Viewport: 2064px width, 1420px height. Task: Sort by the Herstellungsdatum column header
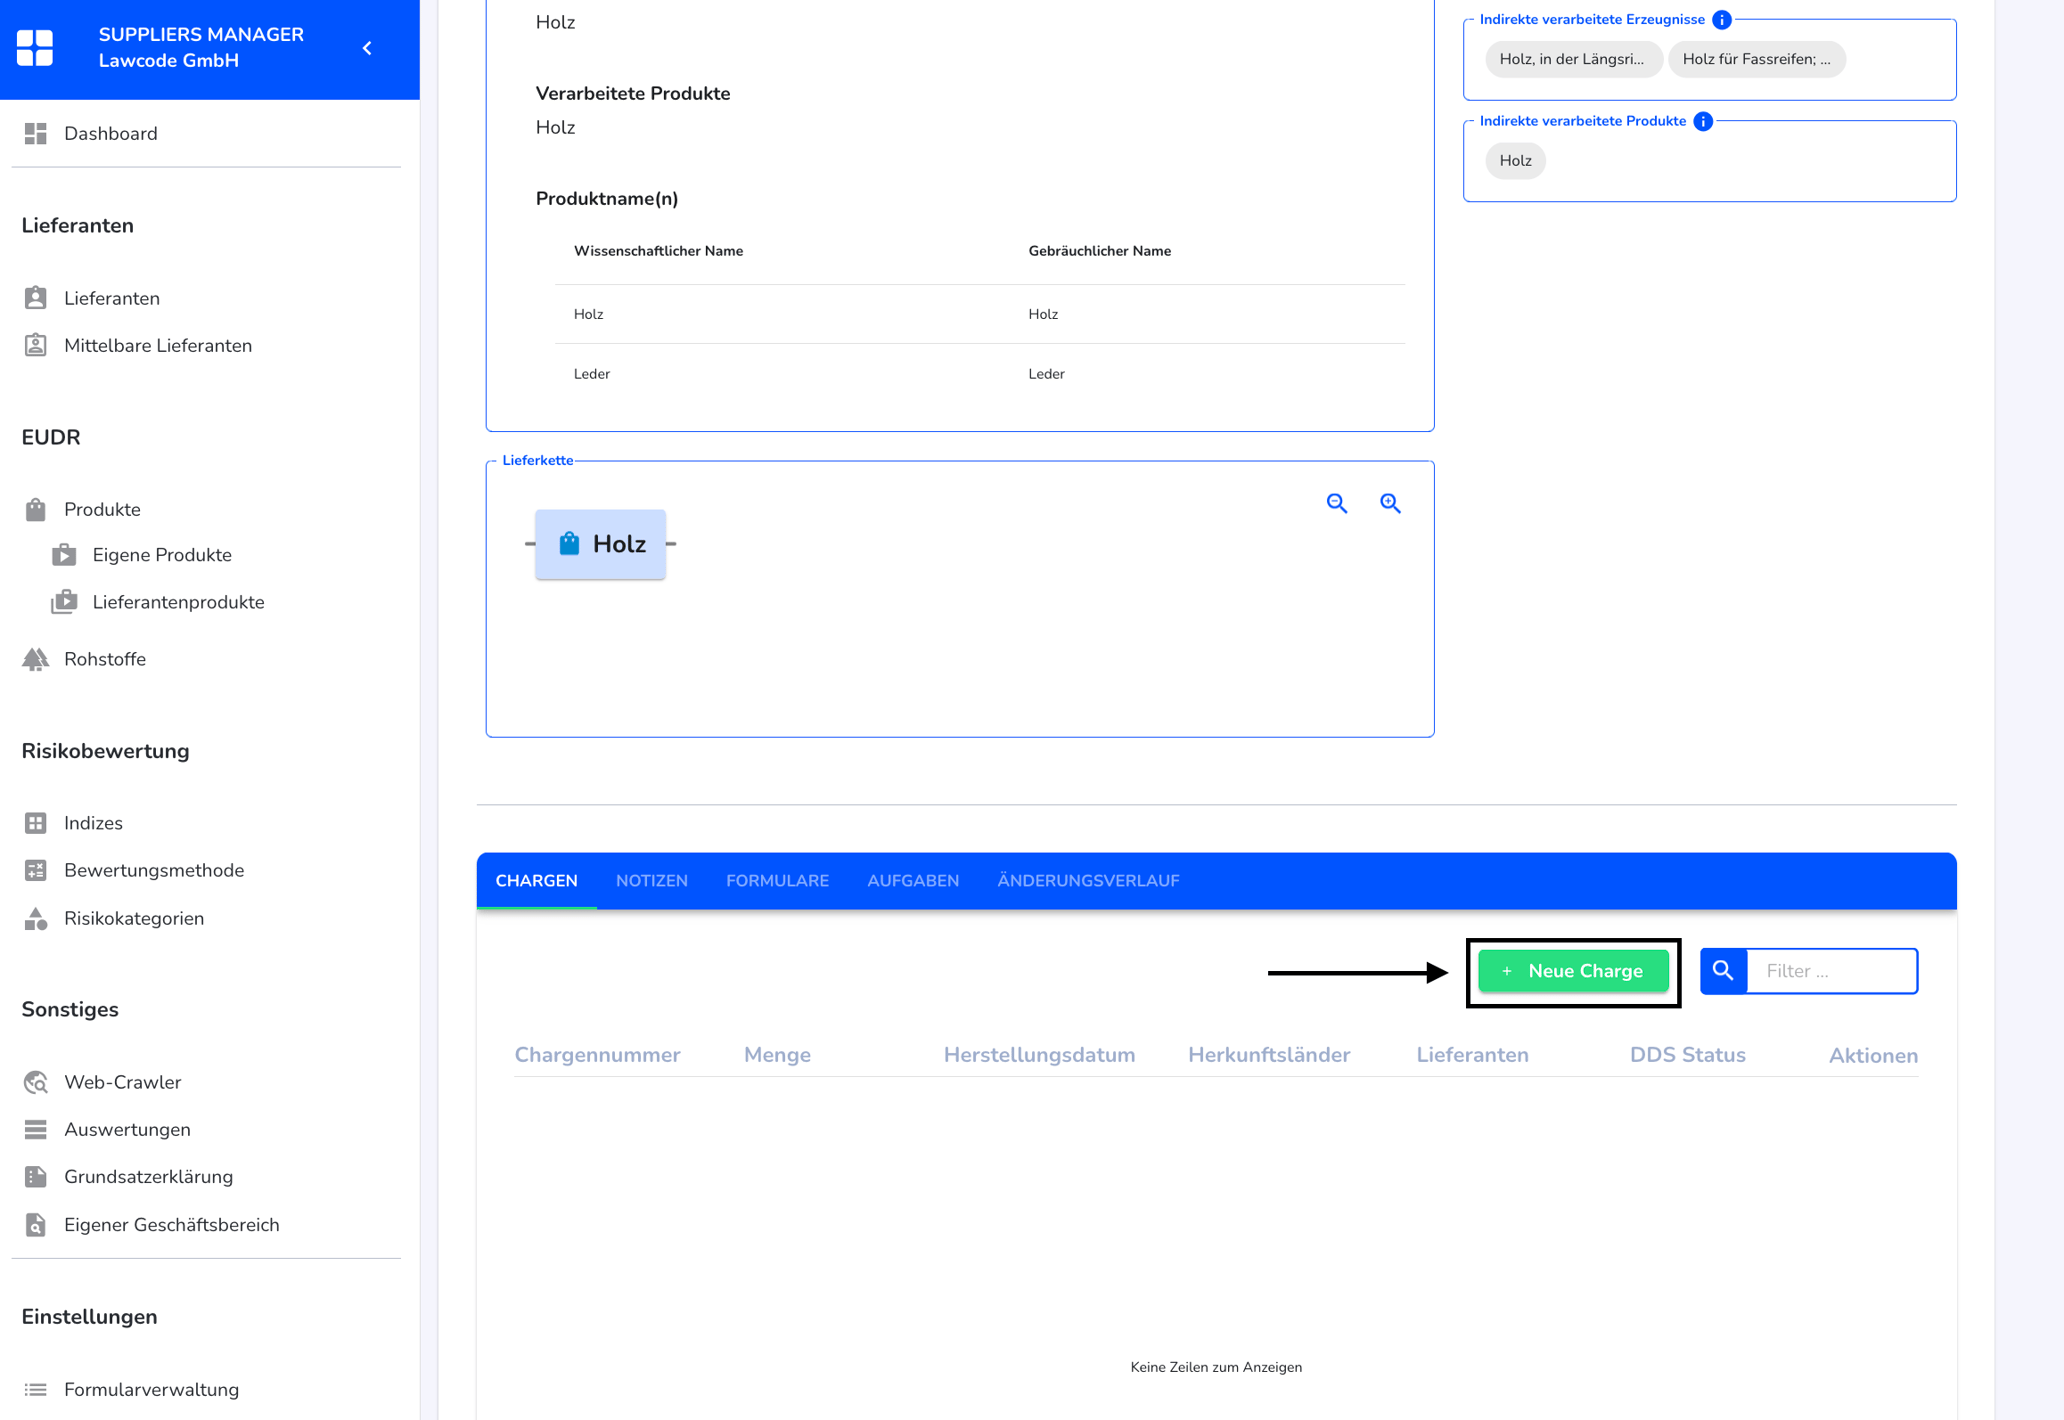(x=1039, y=1055)
